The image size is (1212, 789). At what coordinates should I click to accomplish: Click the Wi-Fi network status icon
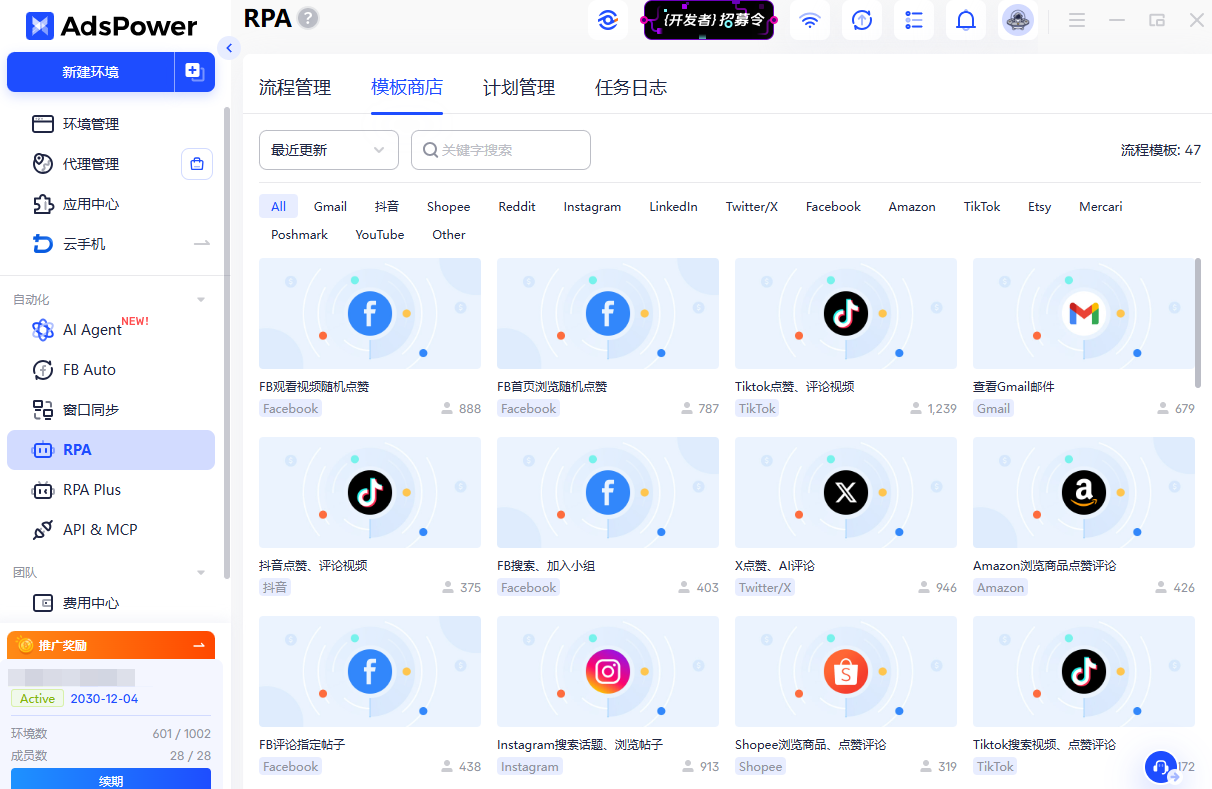click(x=810, y=20)
